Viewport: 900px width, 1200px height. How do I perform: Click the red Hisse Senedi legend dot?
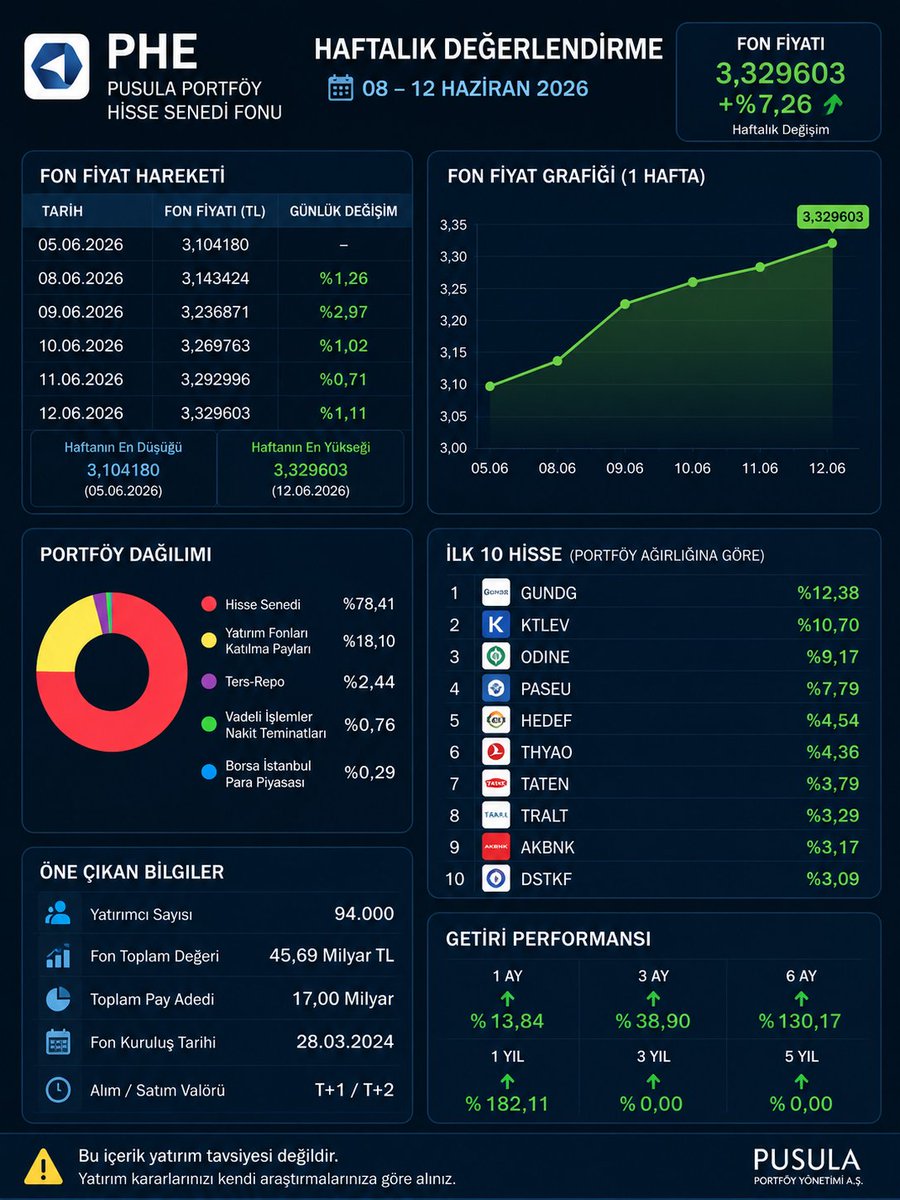click(x=209, y=604)
